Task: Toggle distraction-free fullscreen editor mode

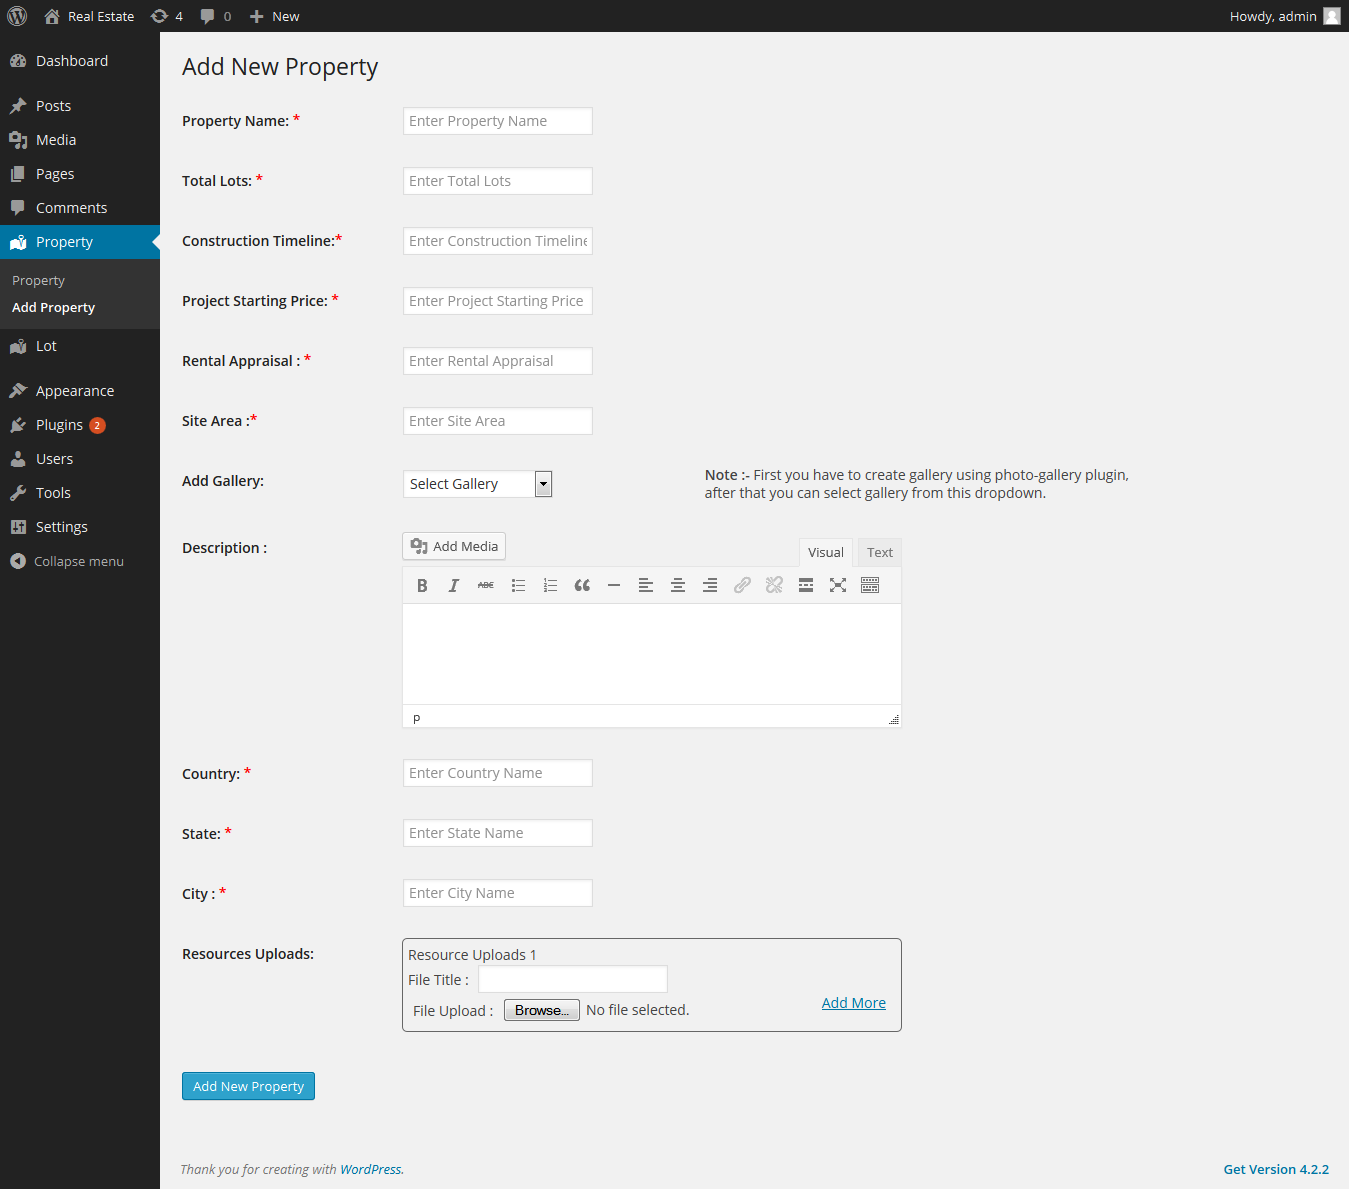Action: 838,586
